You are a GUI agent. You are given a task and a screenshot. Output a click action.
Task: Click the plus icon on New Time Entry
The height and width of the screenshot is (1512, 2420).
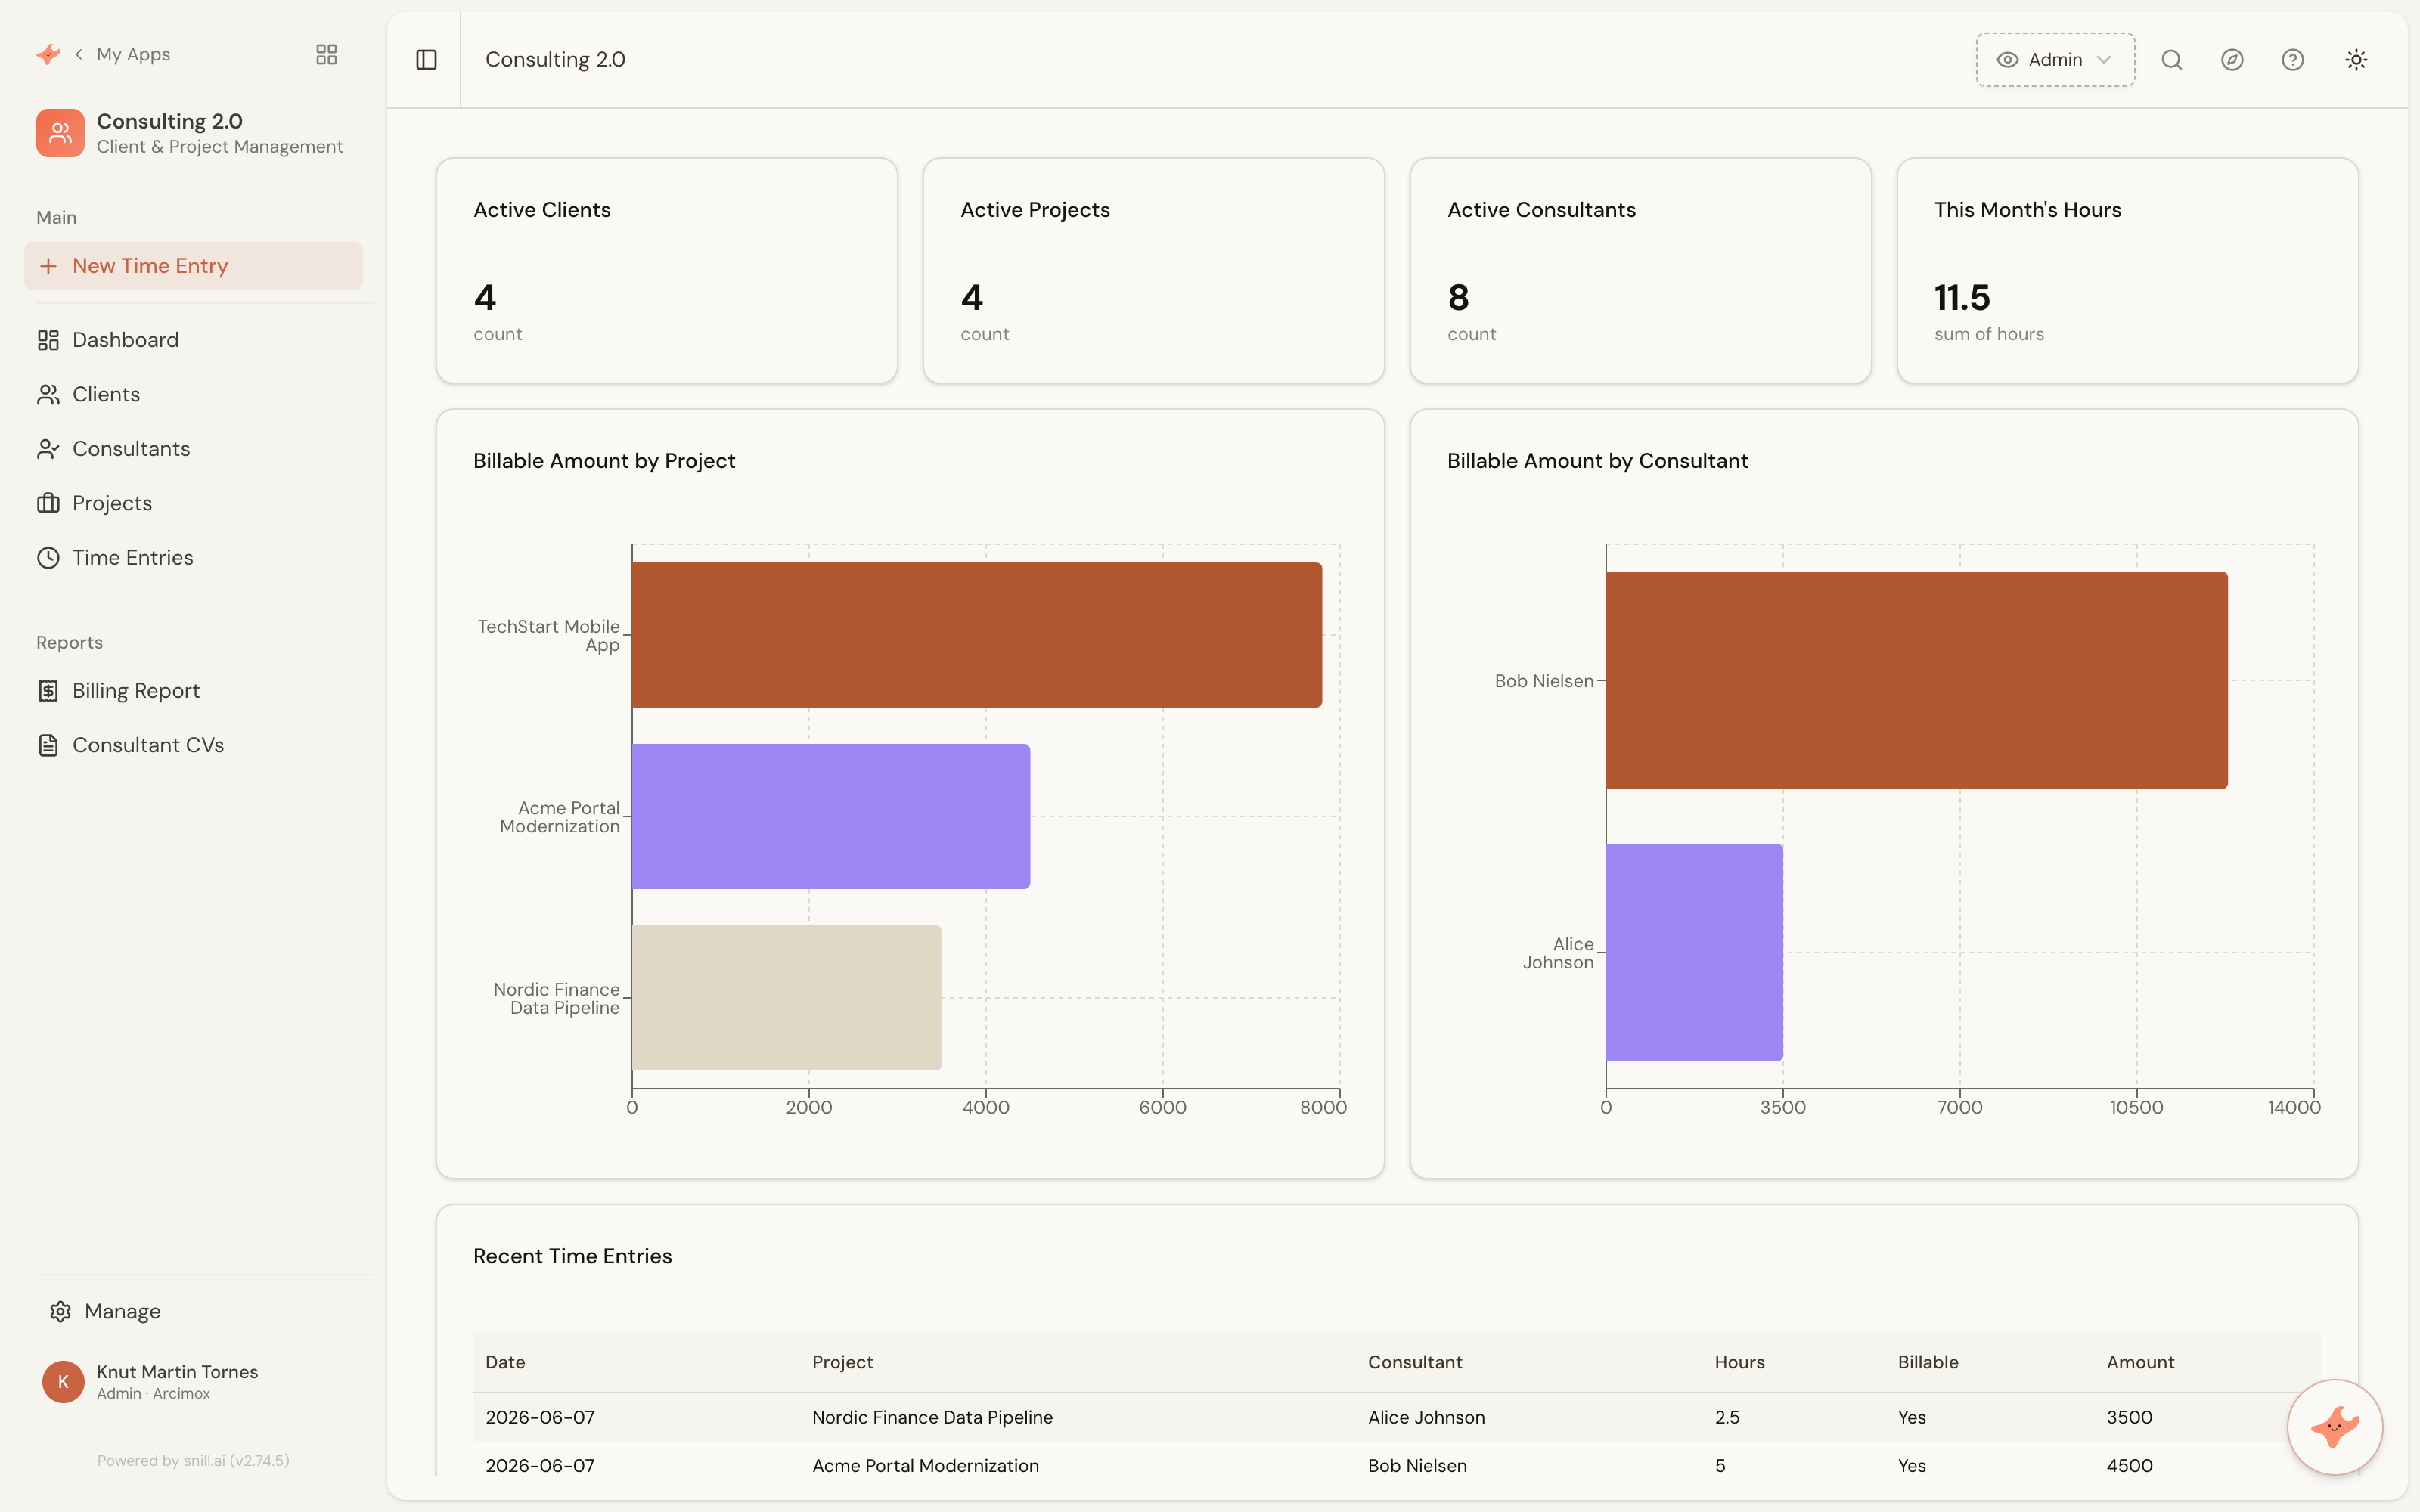click(48, 266)
